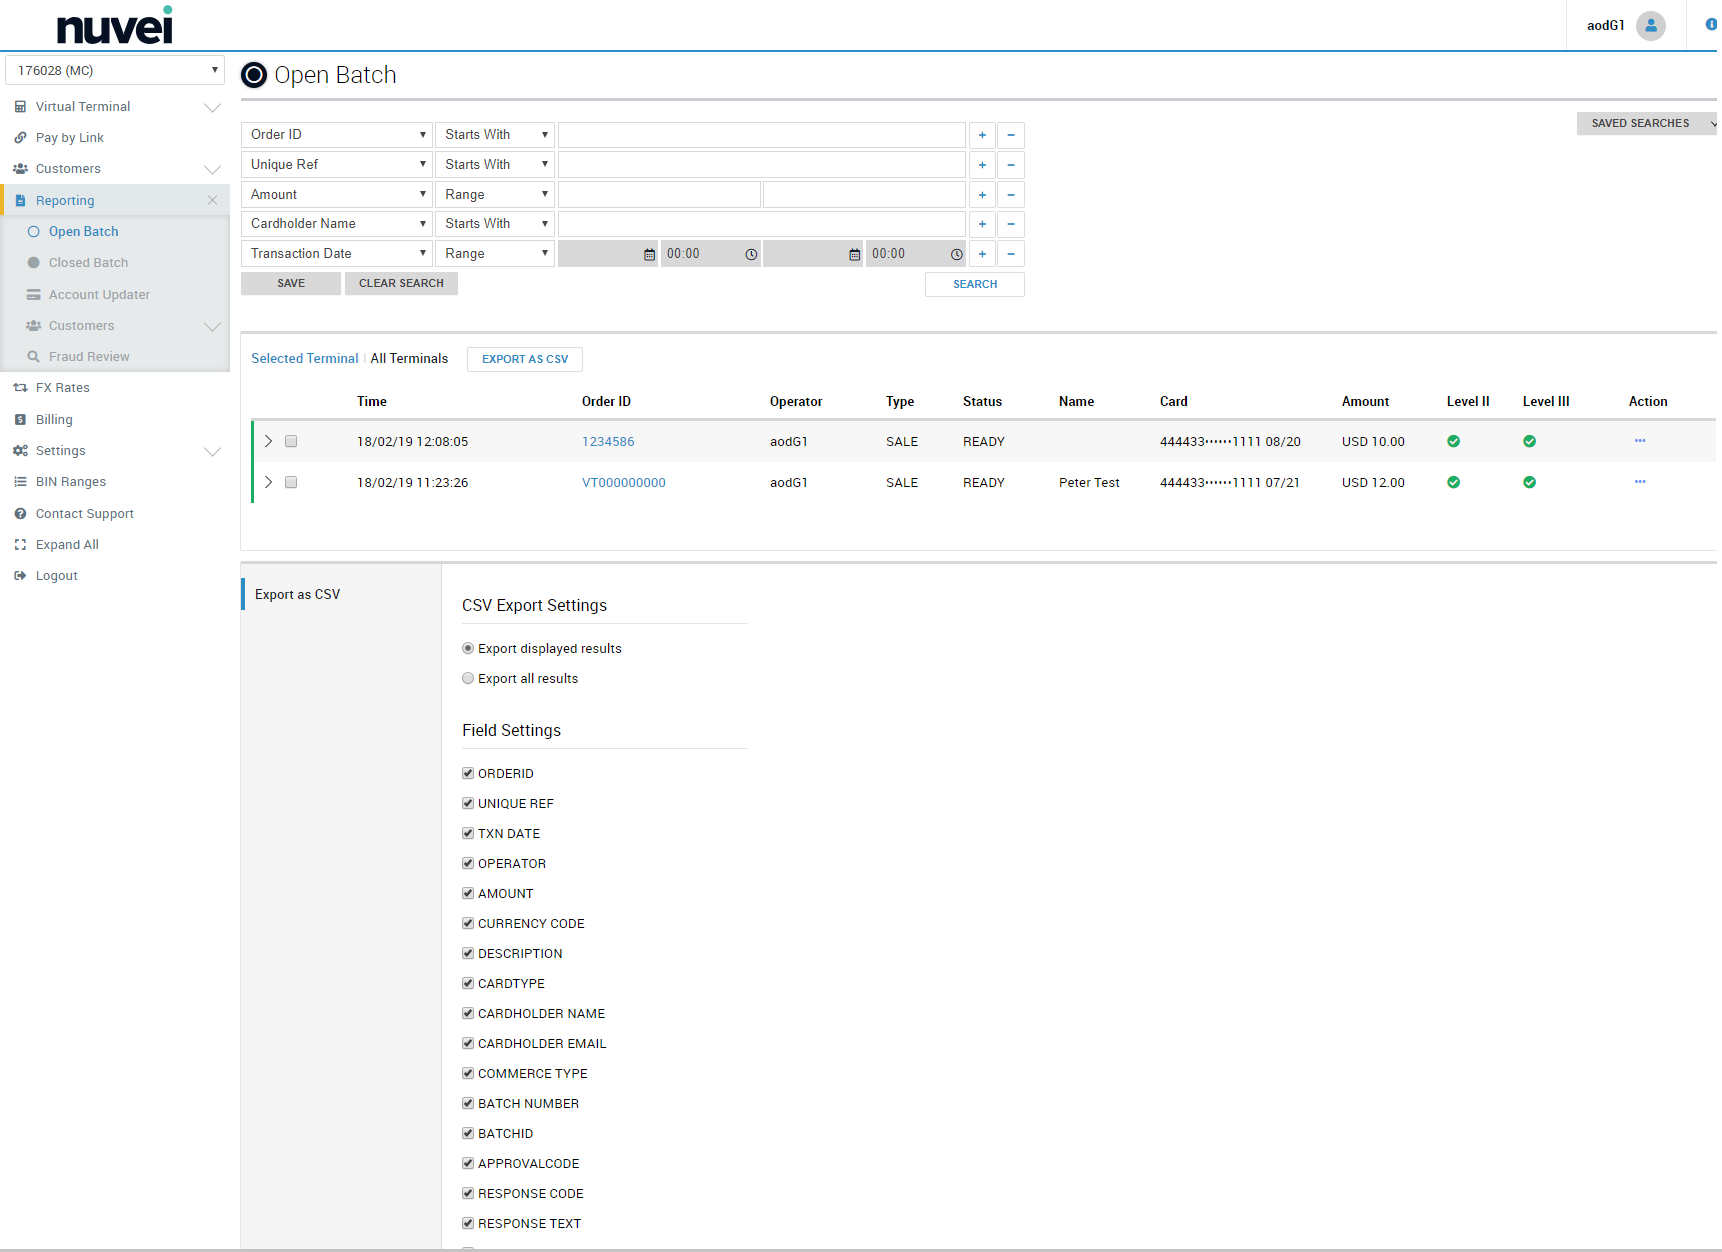Image resolution: width=1722 pixels, height=1252 pixels.
Task: Select the checkbox for transaction 1234586
Action: click(x=291, y=441)
